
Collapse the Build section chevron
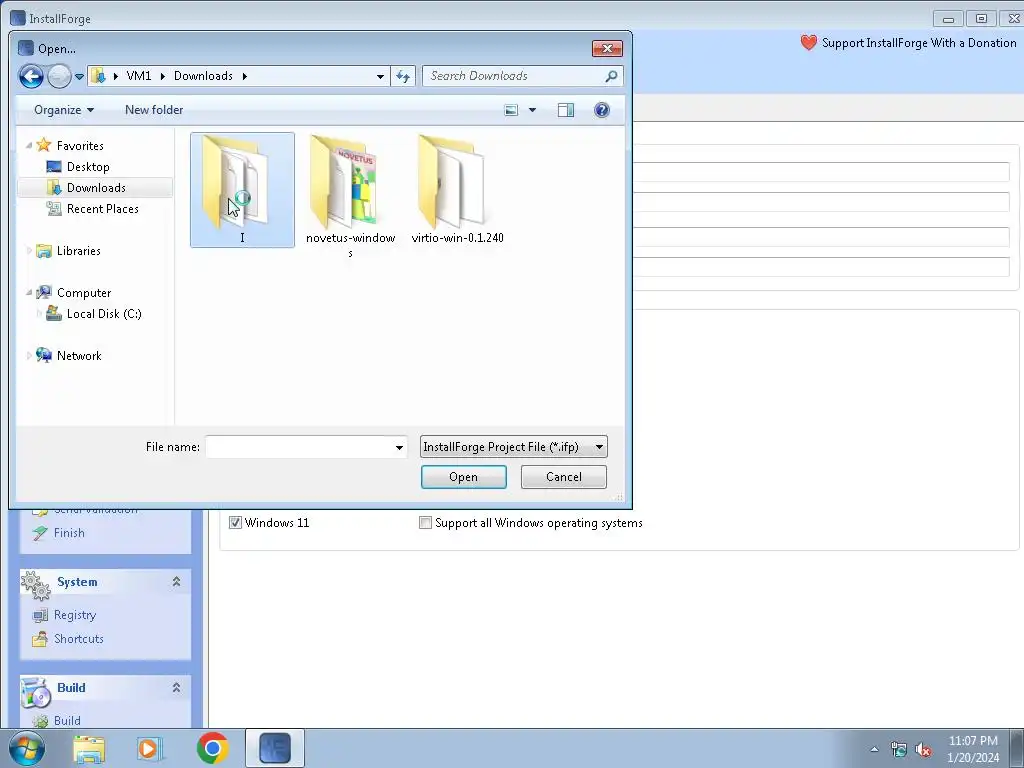coord(176,688)
